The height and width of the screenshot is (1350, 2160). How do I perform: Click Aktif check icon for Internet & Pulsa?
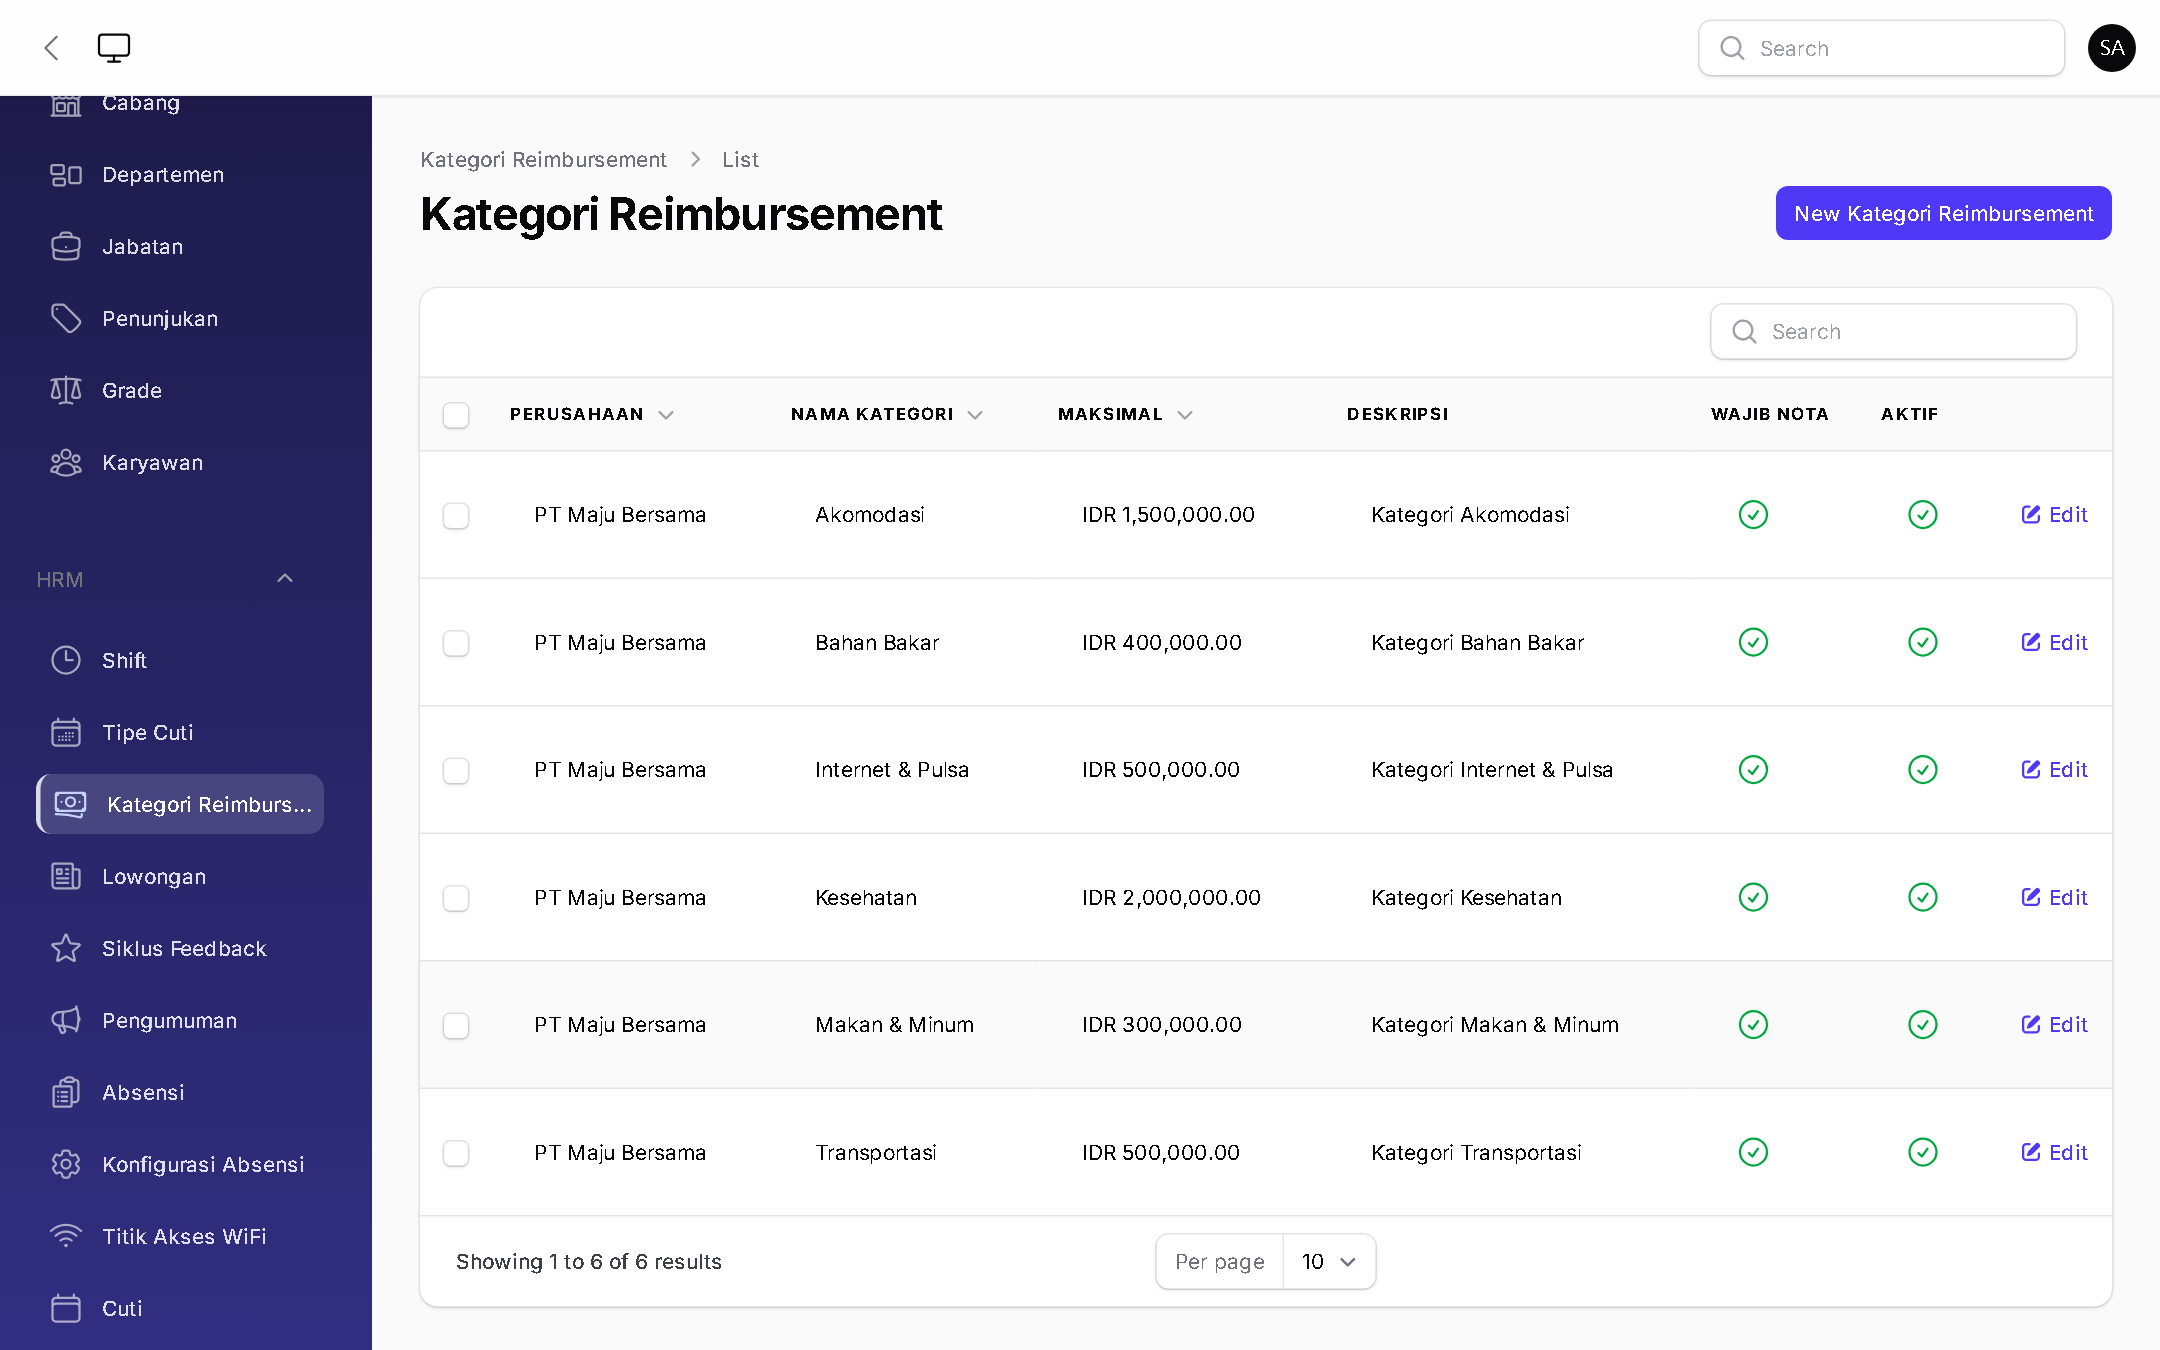tap(1922, 770)
